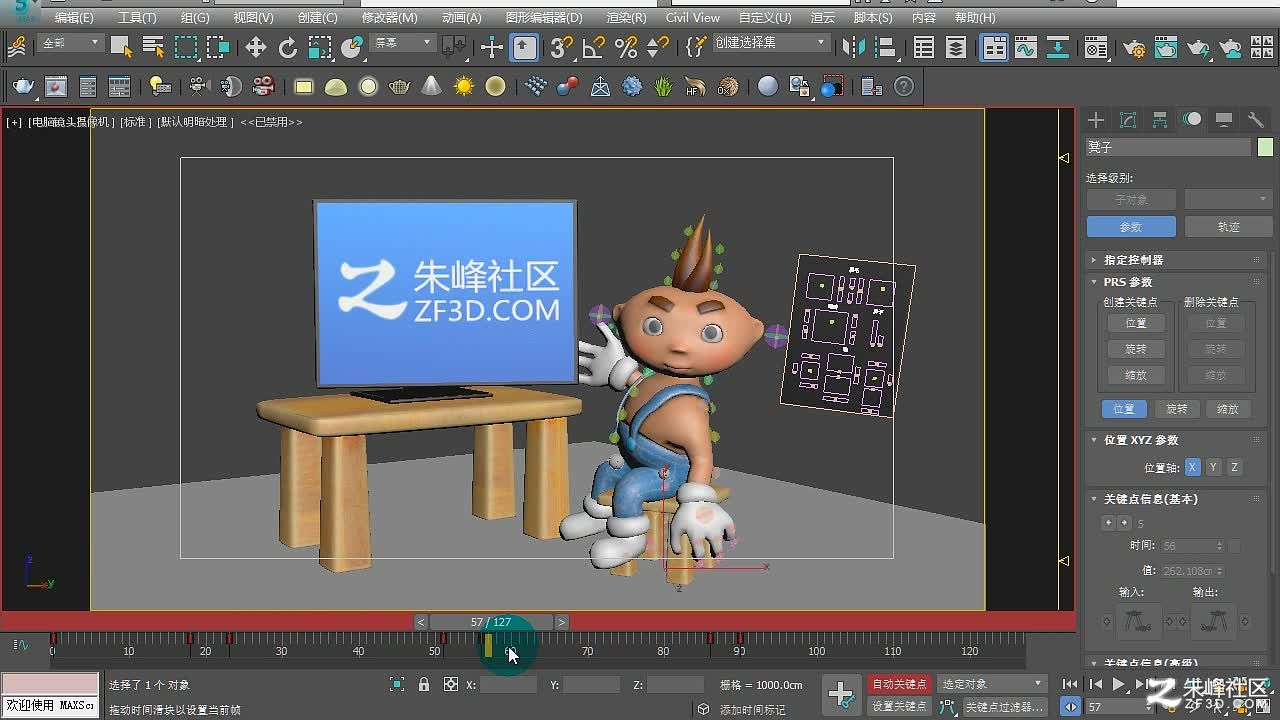Collapse the PRS 参数 rollout

1174,282
